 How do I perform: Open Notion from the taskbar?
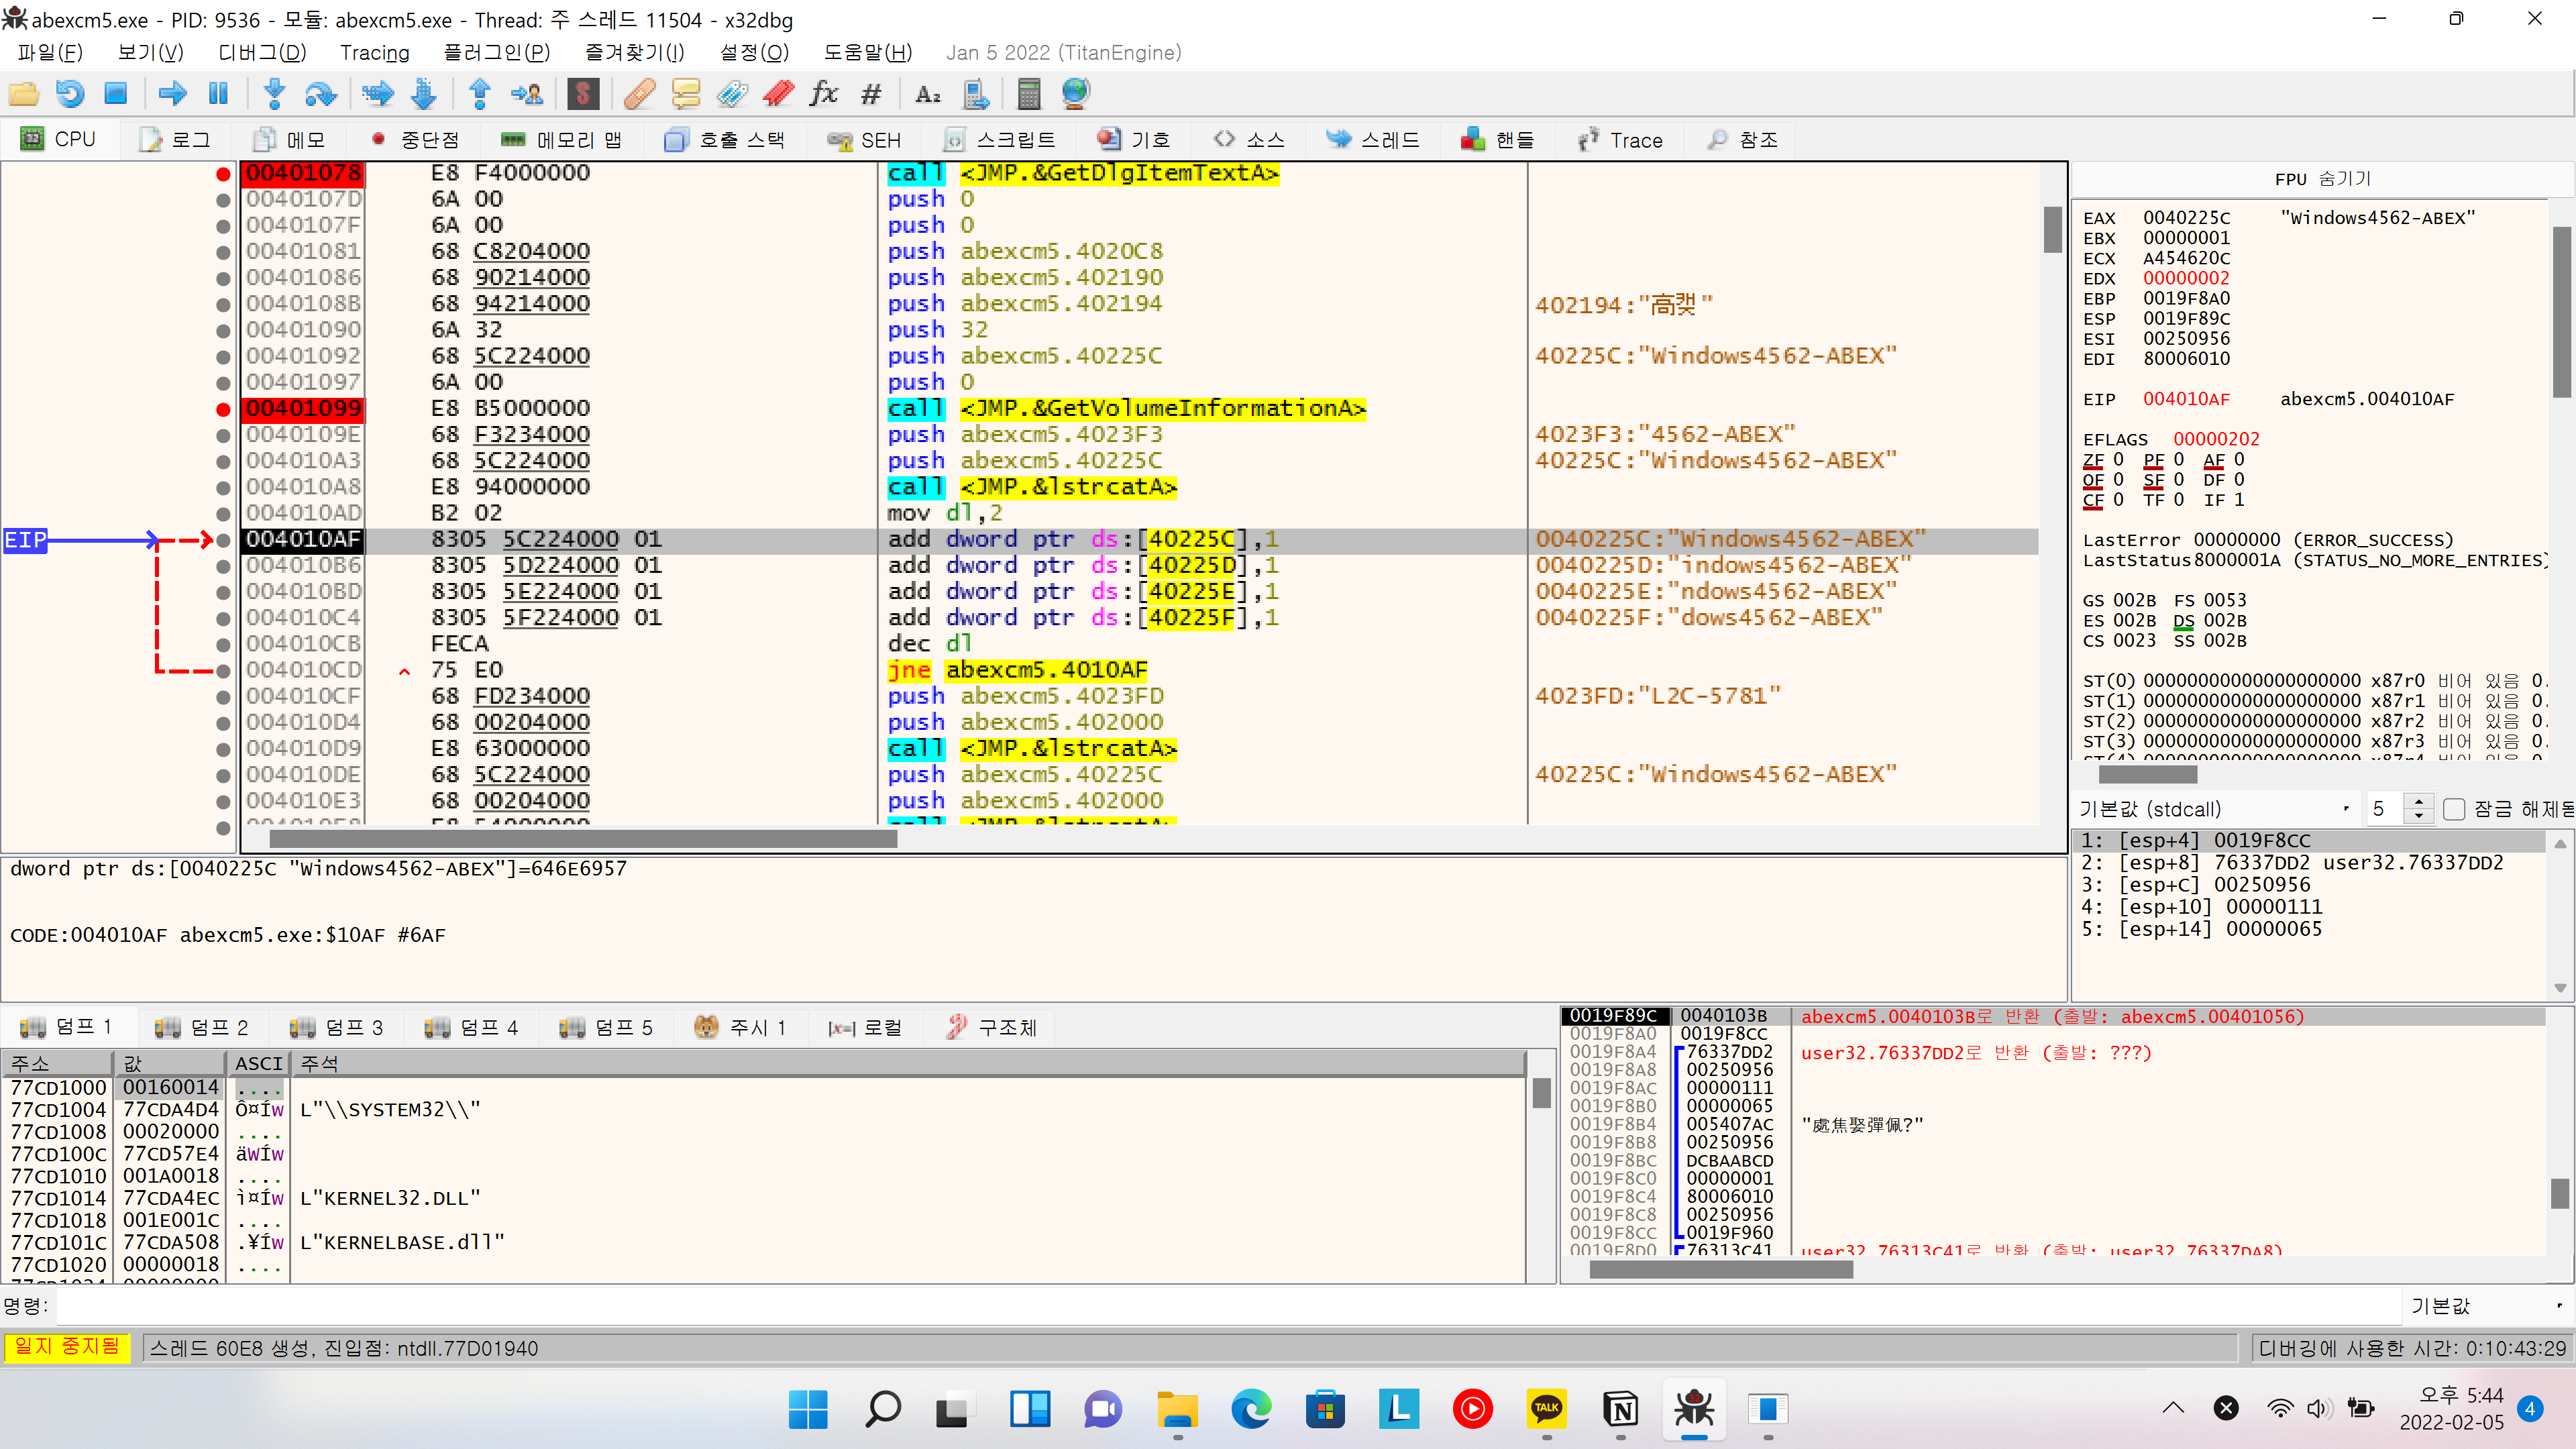click(x=1621, y=1409)
